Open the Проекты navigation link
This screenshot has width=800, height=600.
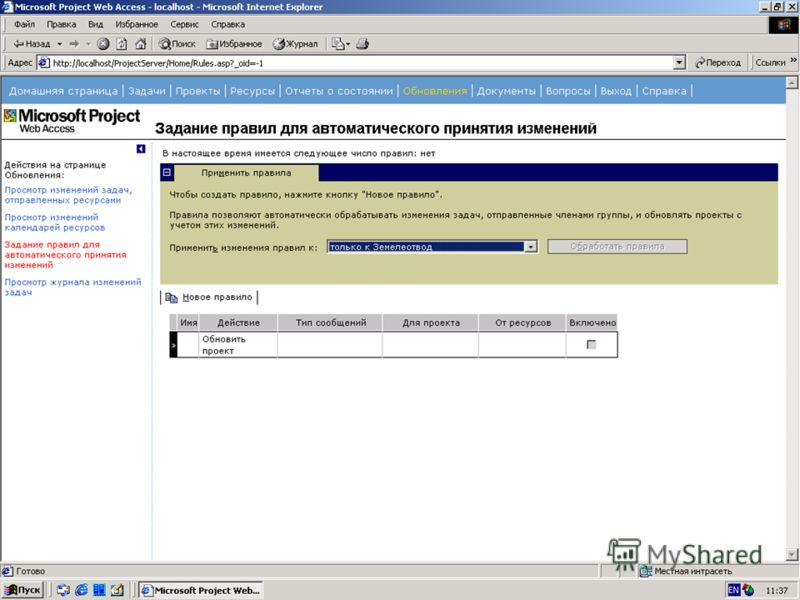(198, 91)
